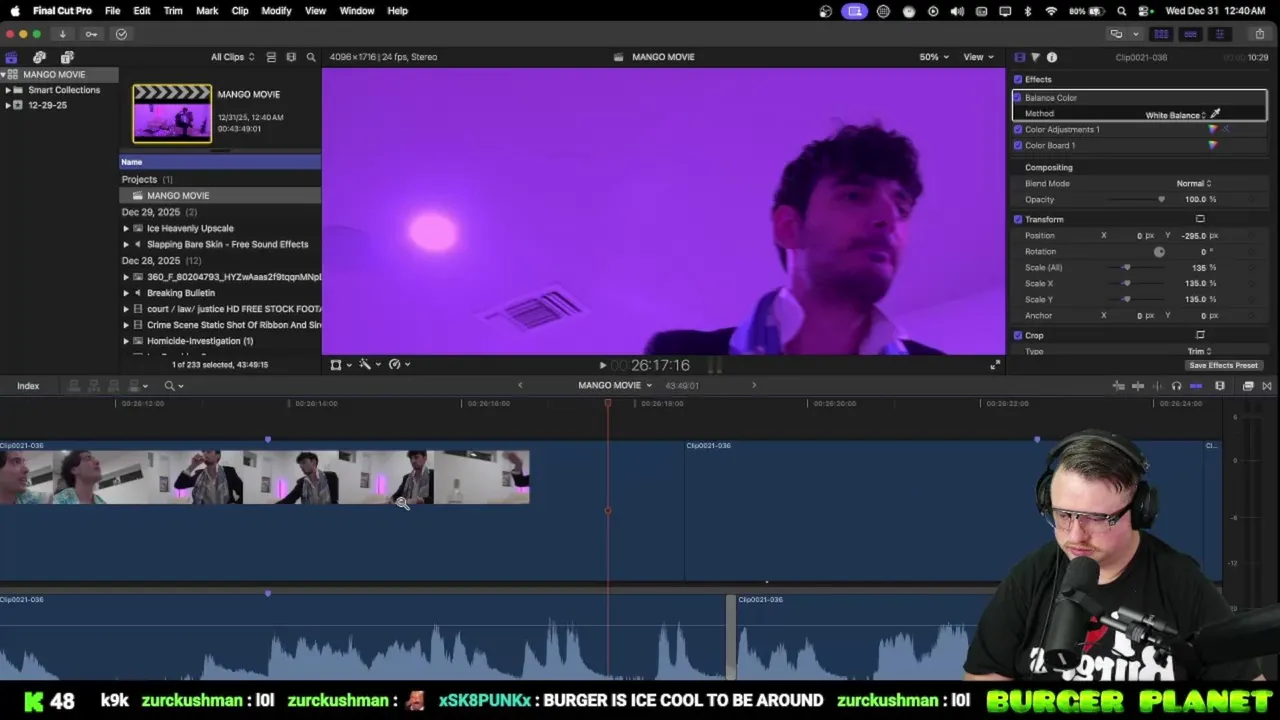Open the keyword editor key icon
1280x720 pixels.
point(91,34)
